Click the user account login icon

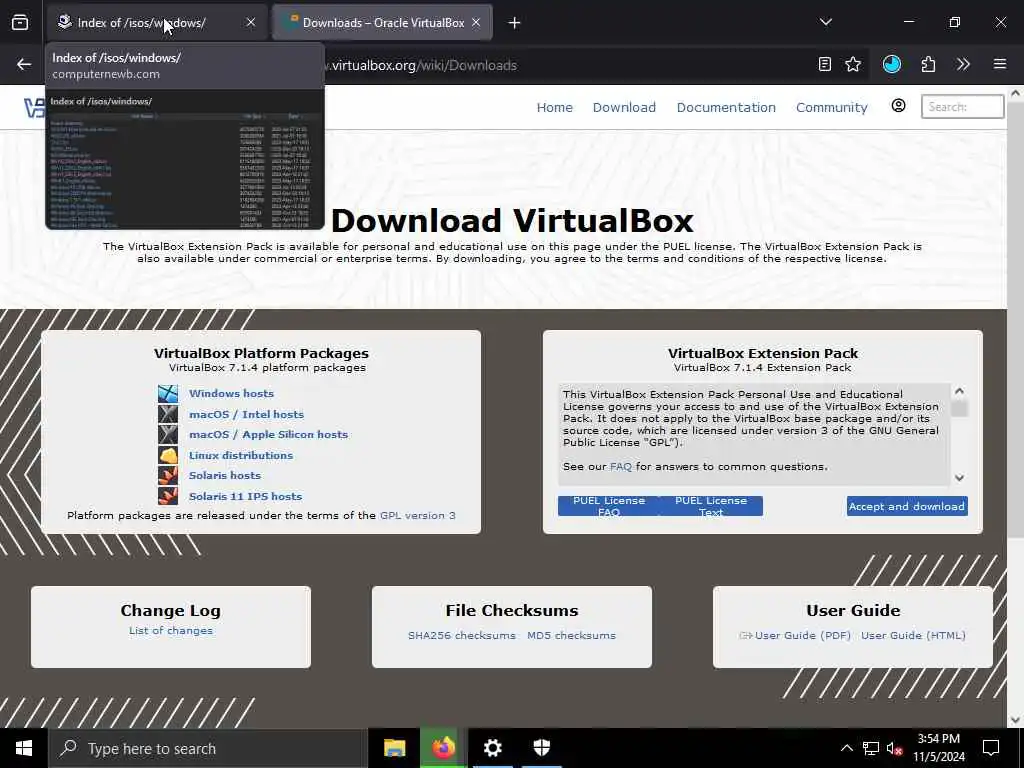899,106
